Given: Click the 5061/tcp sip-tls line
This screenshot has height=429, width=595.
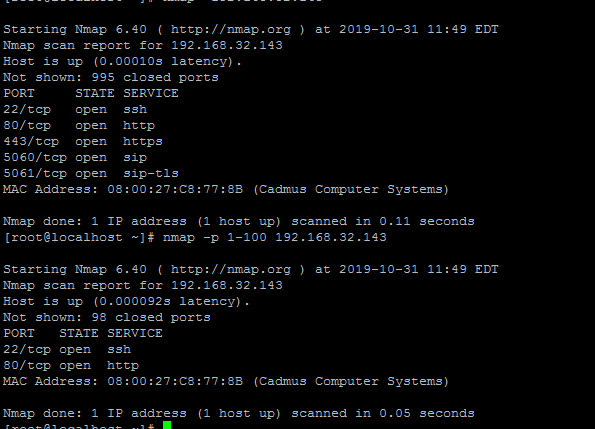Looking at the screenshot, I should point(91,173).
